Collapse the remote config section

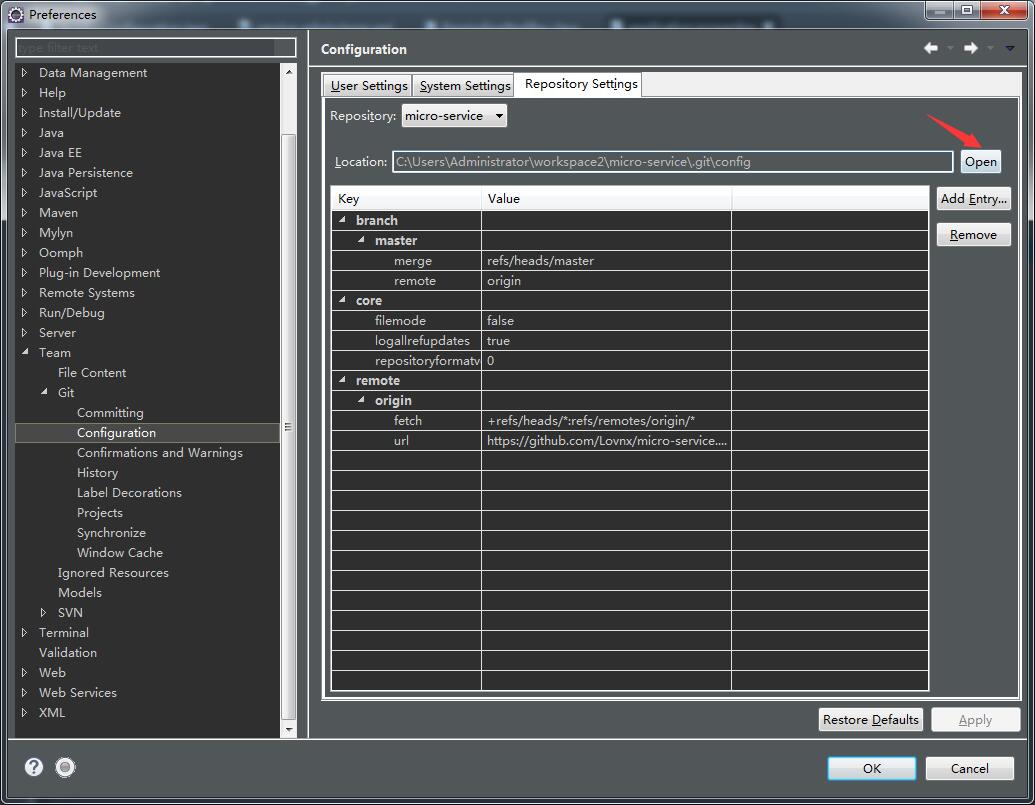pos(342,380)
